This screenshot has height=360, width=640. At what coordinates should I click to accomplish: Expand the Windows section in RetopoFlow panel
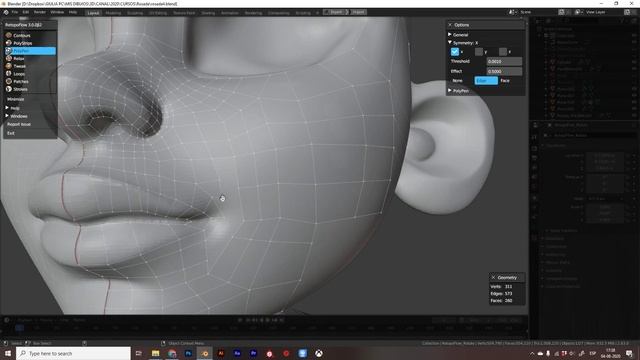[x=16, y=116]
